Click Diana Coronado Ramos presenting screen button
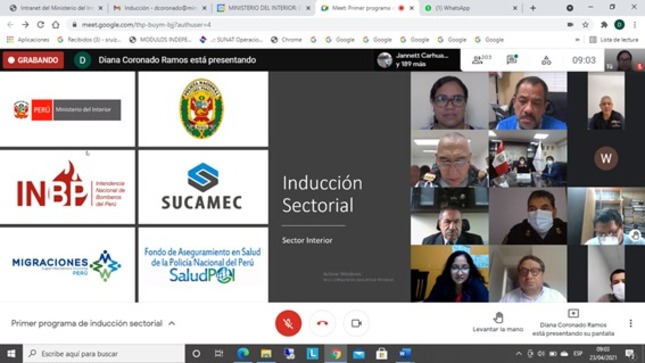 pyautogui.click(x=573, y=323)
